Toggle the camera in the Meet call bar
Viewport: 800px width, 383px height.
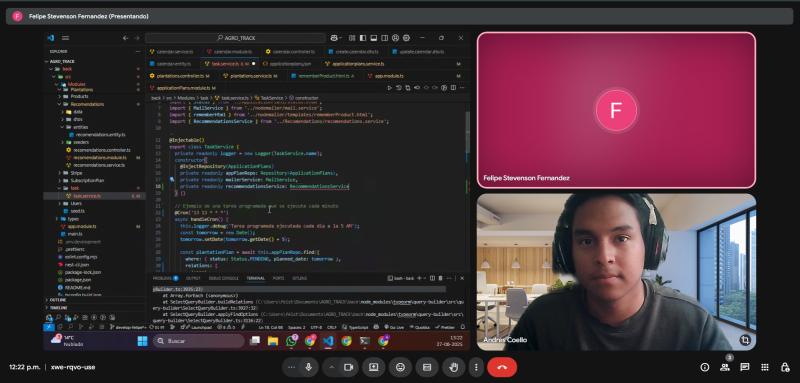pos(348,367)
